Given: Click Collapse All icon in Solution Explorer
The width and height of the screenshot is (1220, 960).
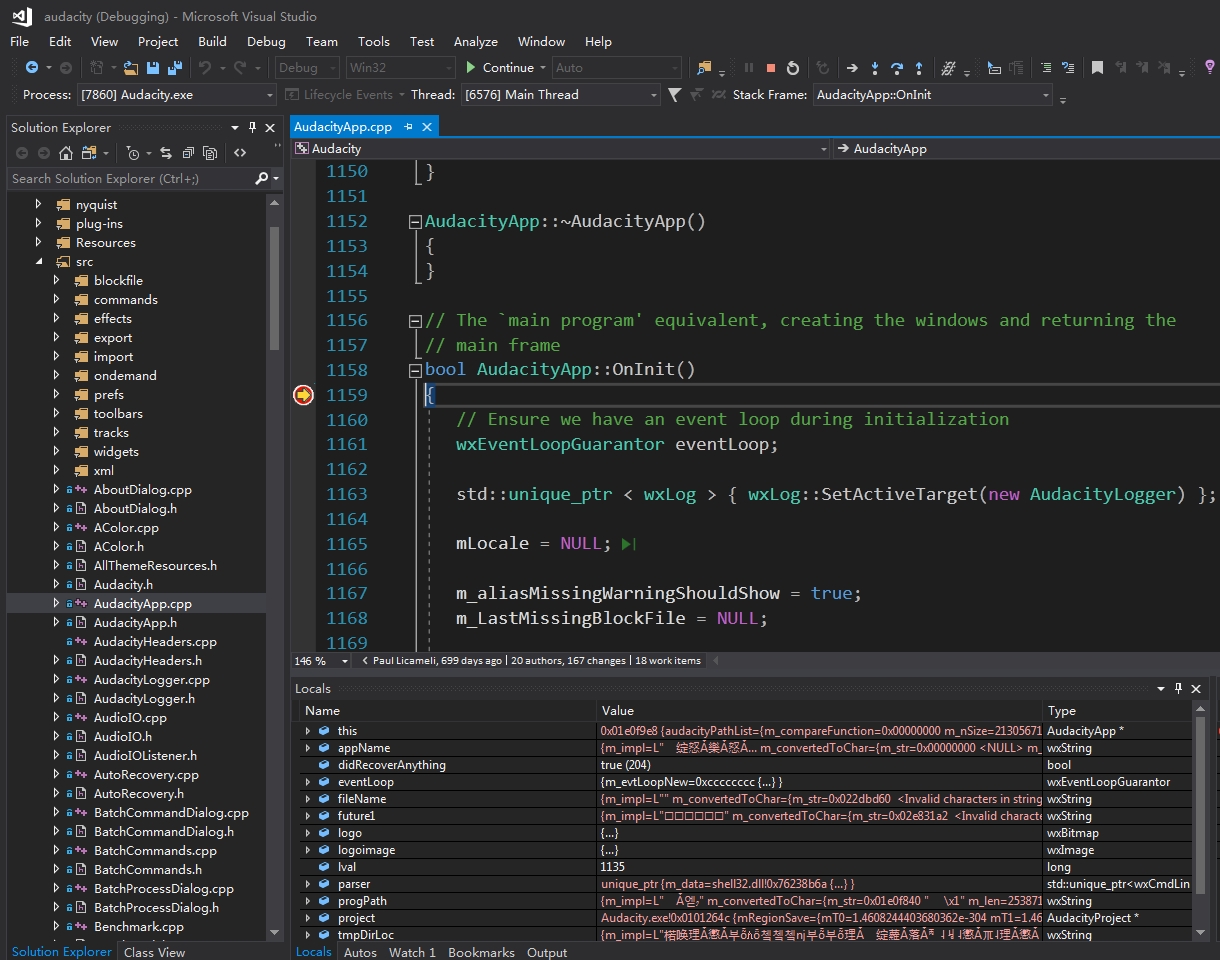Looking at the screenshot, I should tap(187, 153).
